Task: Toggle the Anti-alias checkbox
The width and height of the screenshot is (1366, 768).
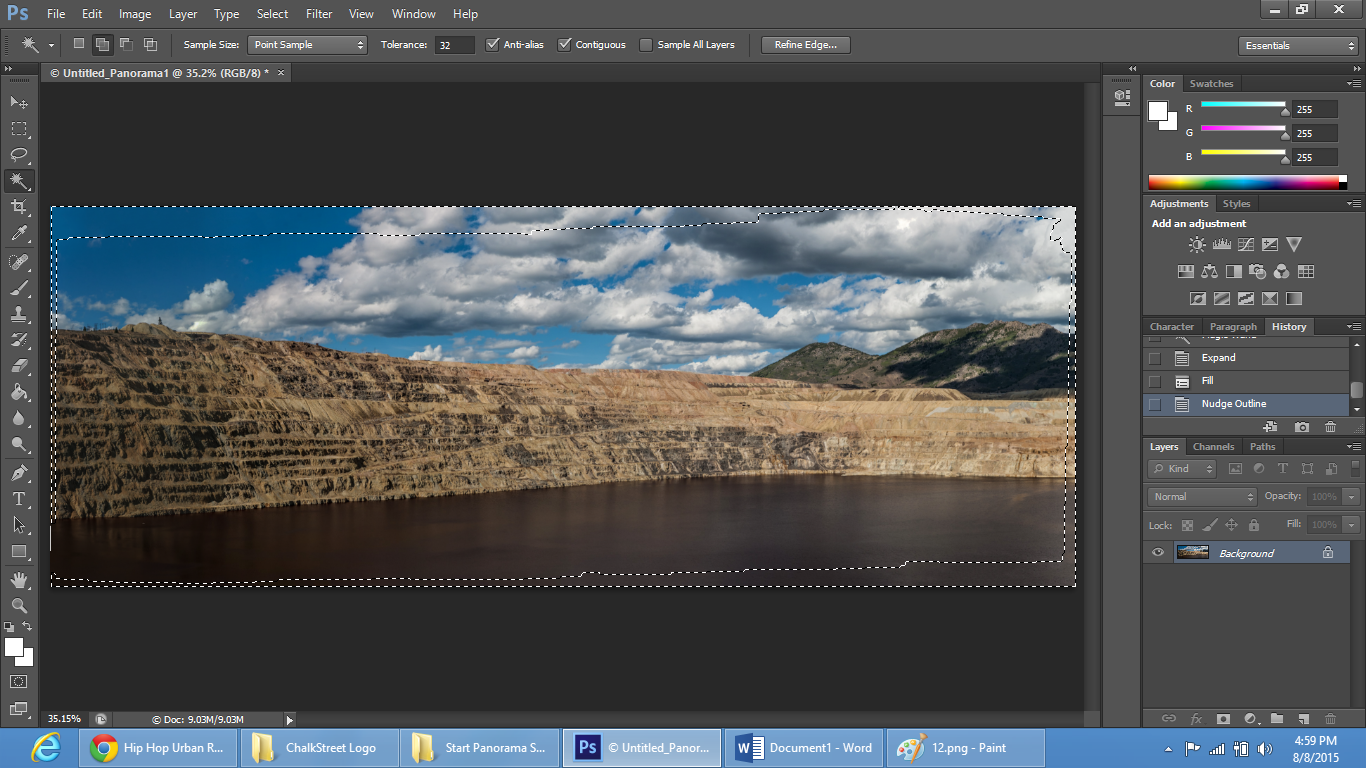Action: click(x=492, y=44)
